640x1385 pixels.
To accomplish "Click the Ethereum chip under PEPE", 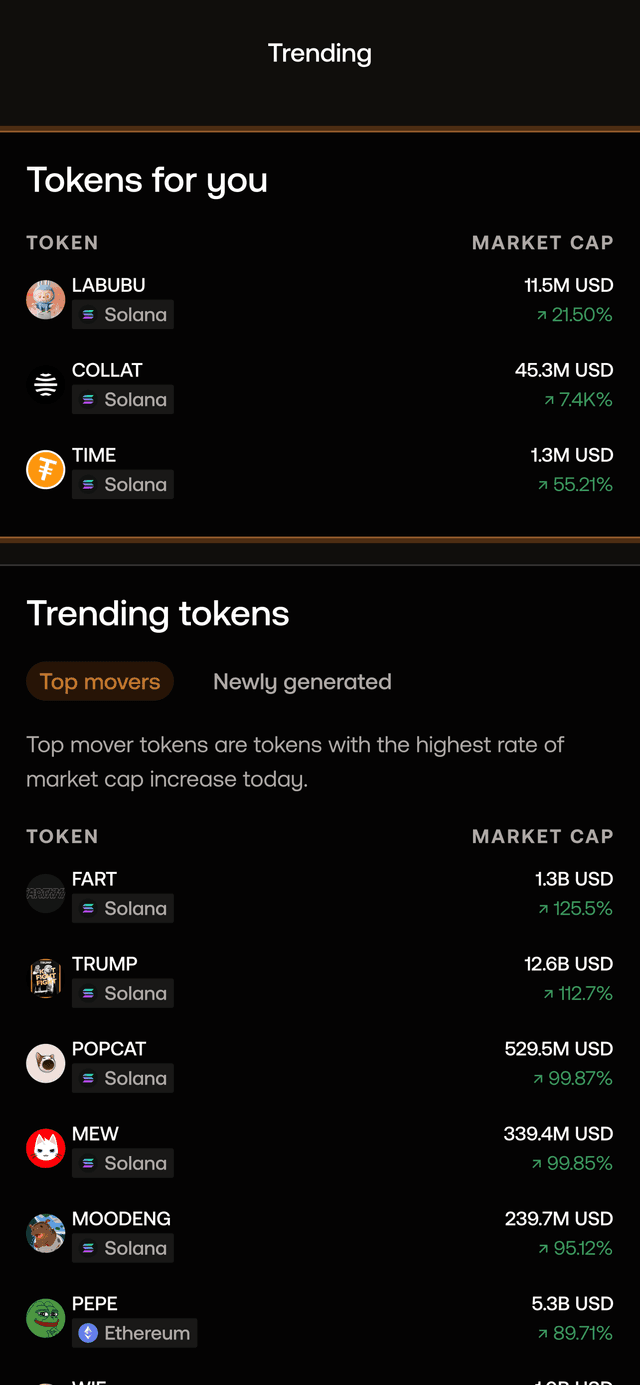I will click(x=134, y=1333).
